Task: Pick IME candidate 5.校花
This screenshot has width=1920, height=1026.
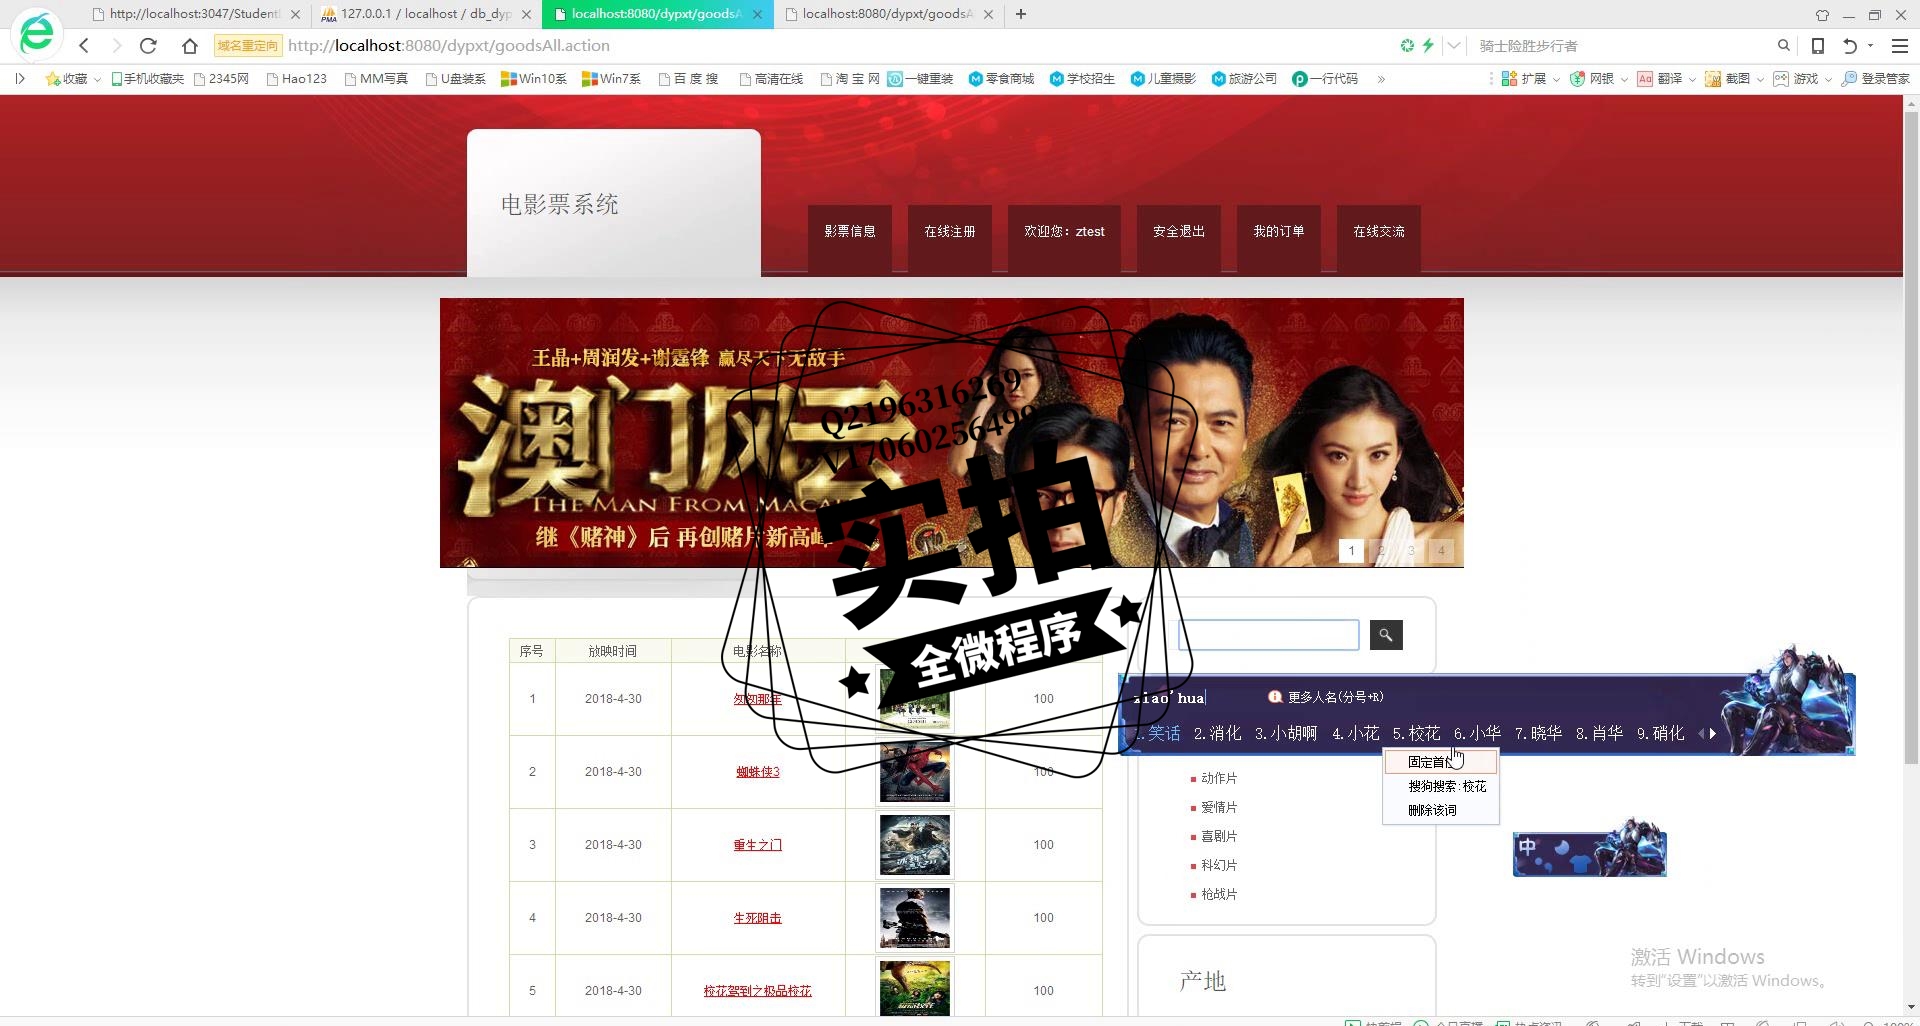Action: click(1416, 733)
